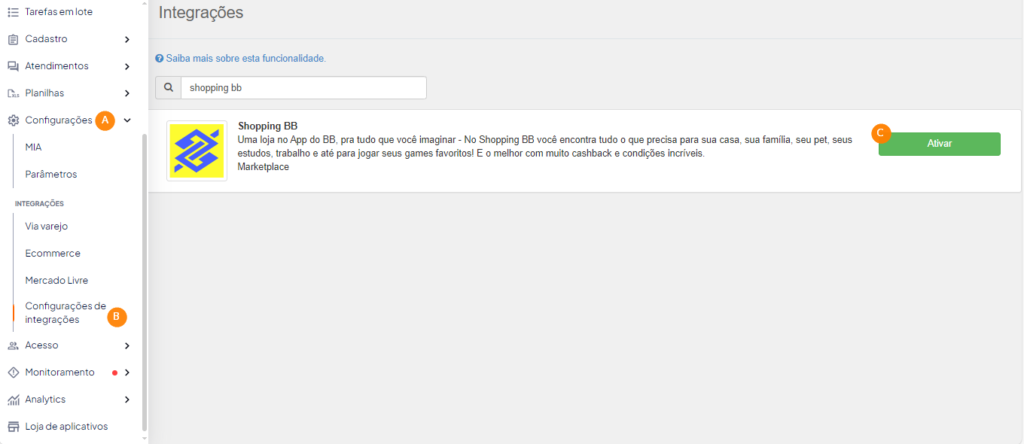Screen dimensions: 1024x444
Task: Open the Mercado Livre integration item
Action: coord(56,281)
